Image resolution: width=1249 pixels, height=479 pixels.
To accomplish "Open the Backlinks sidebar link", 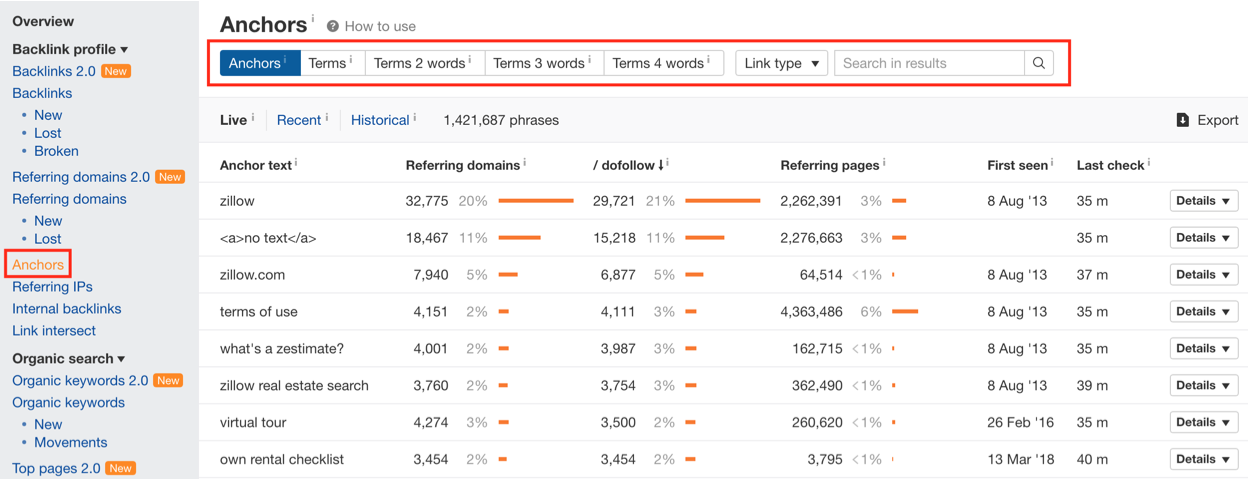I will tap(42, 93).
